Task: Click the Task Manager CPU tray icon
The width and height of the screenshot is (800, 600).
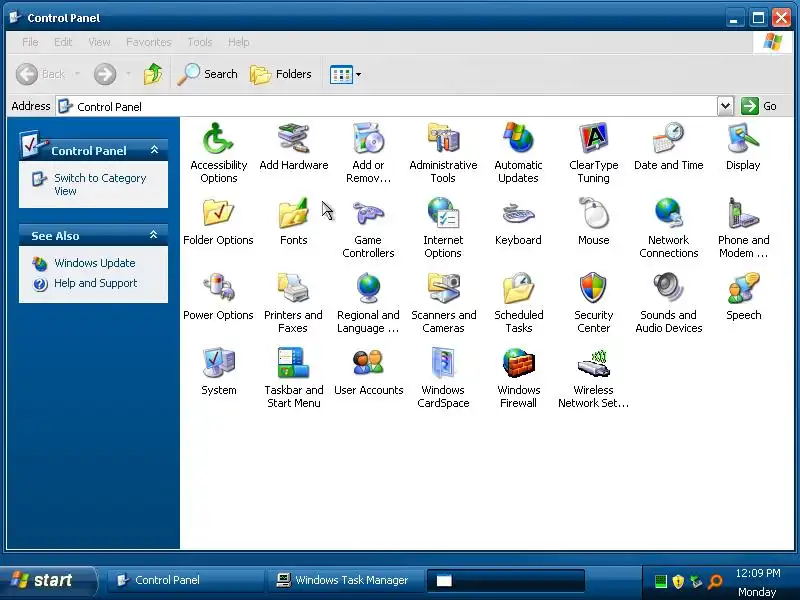Action: (x=661, y=581)
